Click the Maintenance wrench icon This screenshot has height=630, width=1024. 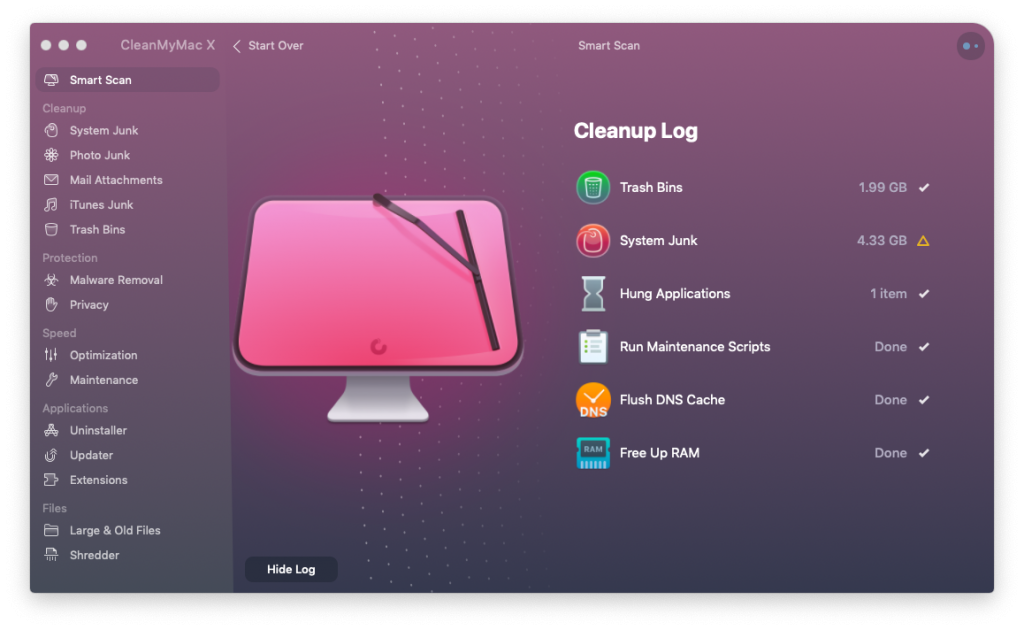tap(51, 379)
